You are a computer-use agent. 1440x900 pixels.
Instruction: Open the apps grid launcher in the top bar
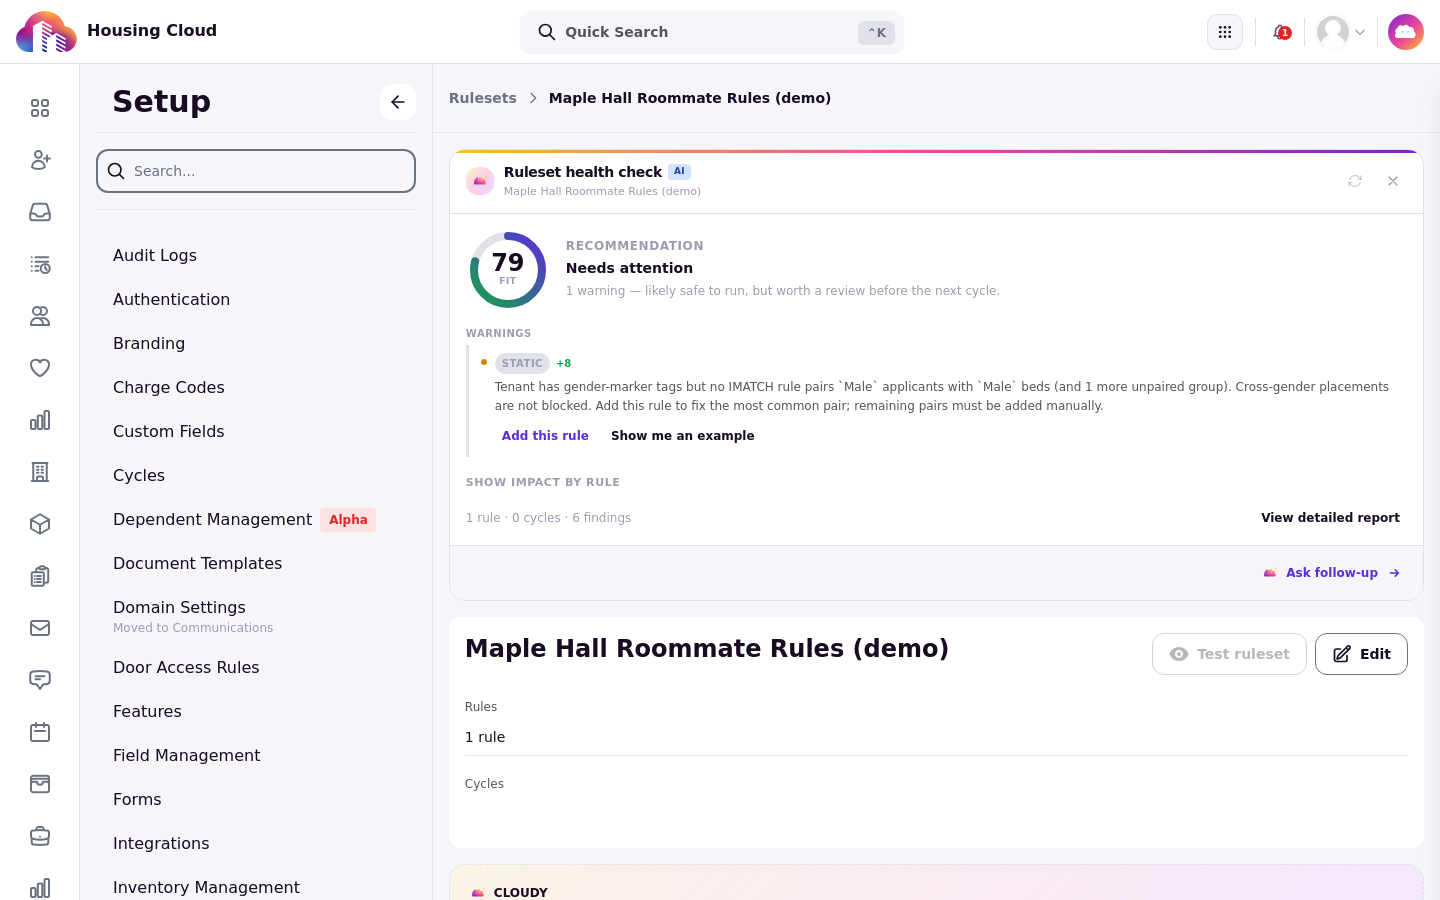coord(1225,32)
